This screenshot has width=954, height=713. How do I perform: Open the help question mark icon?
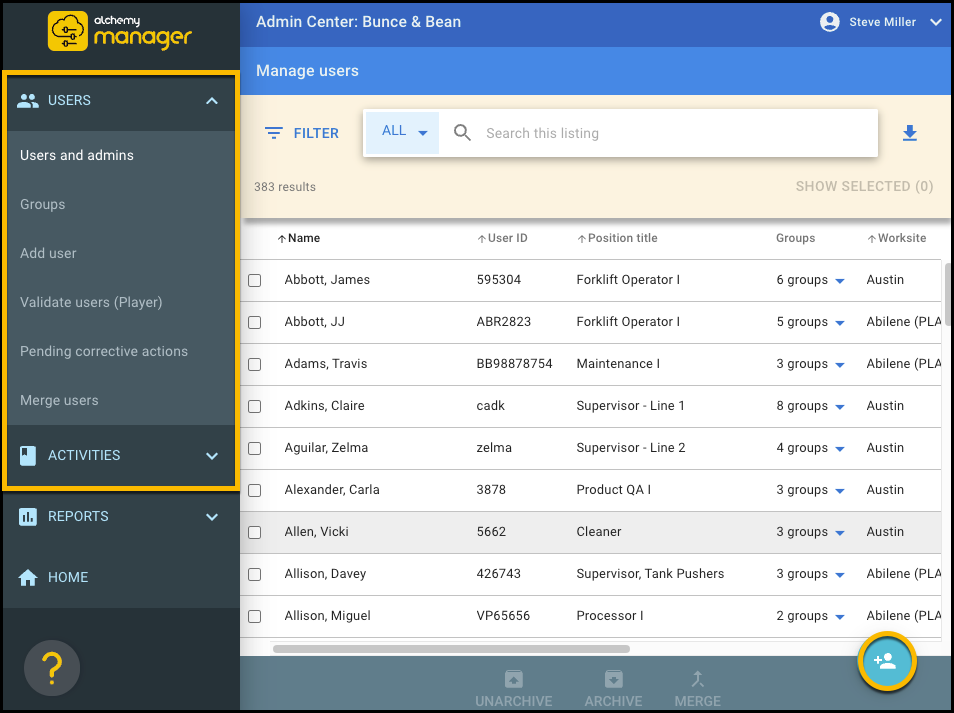52,667
